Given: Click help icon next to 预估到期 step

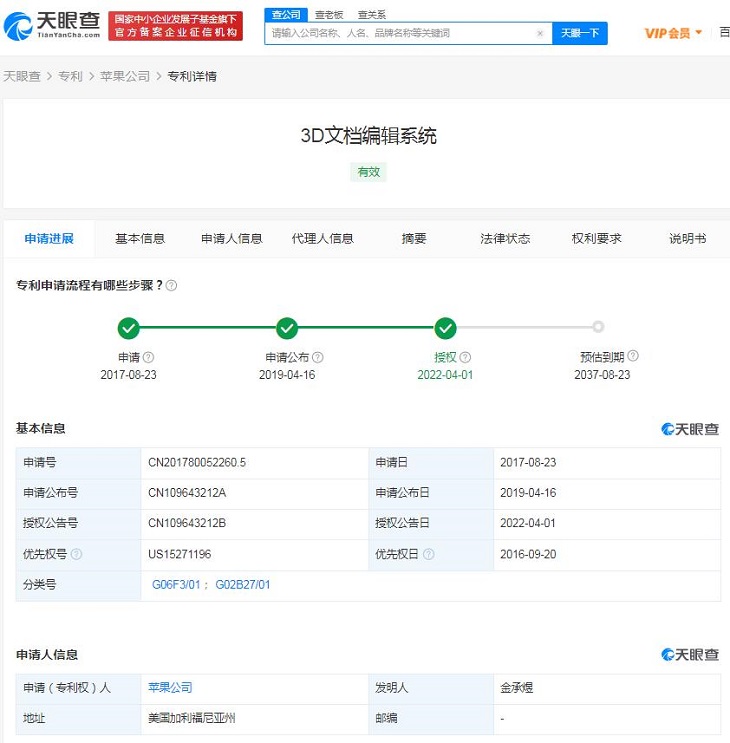Looking at the screenshot, I should [x=633, y=356].
